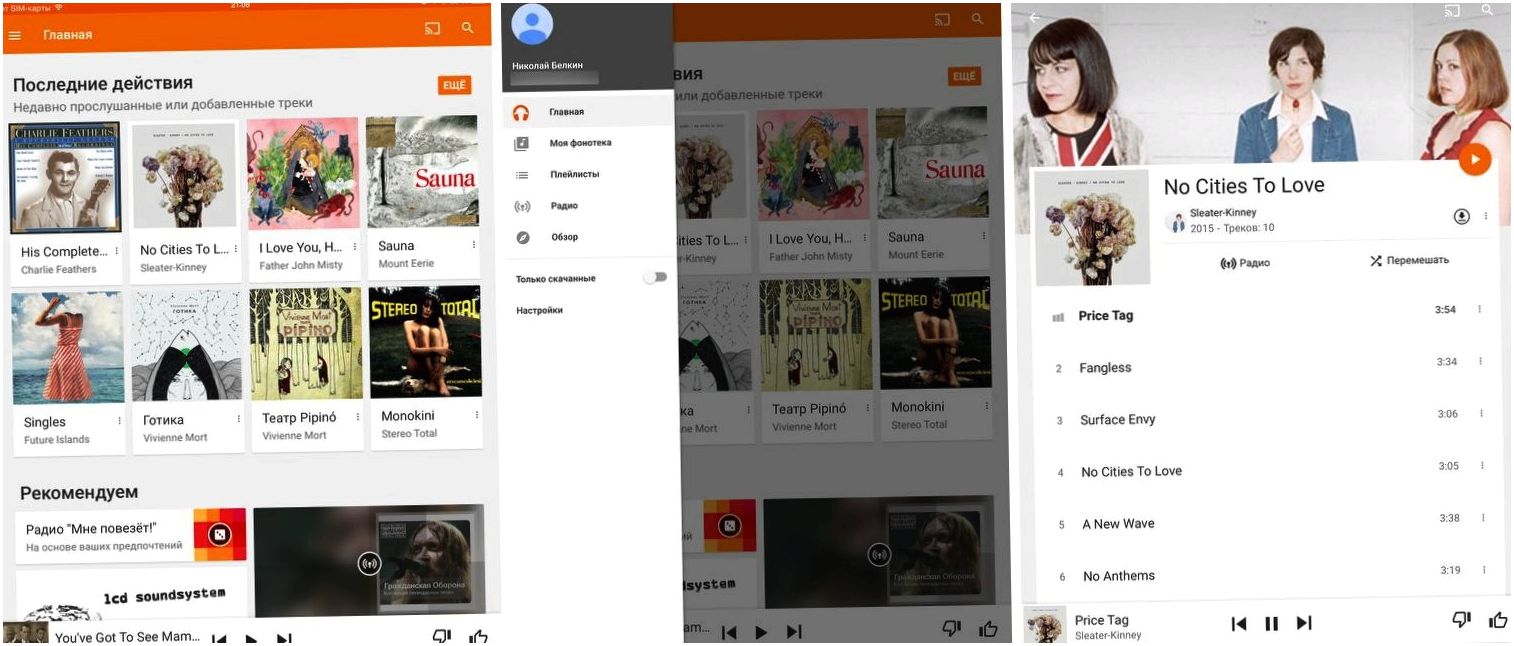Open Singles by Future Islands cover
The width and height of the screenshot is (1514, 646).
(68, 348)
